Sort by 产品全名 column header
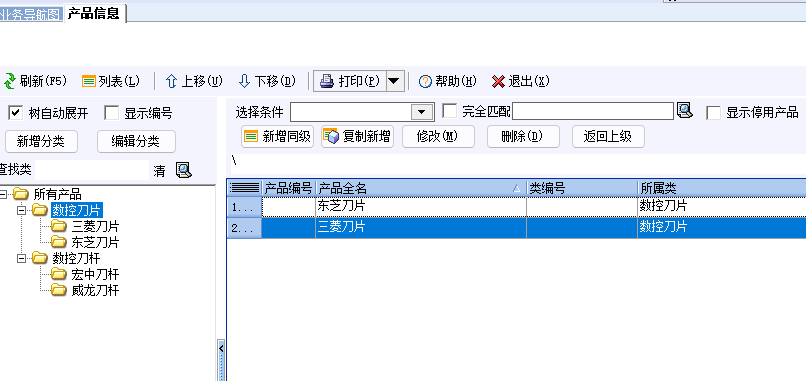This screenshot has height=381, width=806. click(420, 188)
